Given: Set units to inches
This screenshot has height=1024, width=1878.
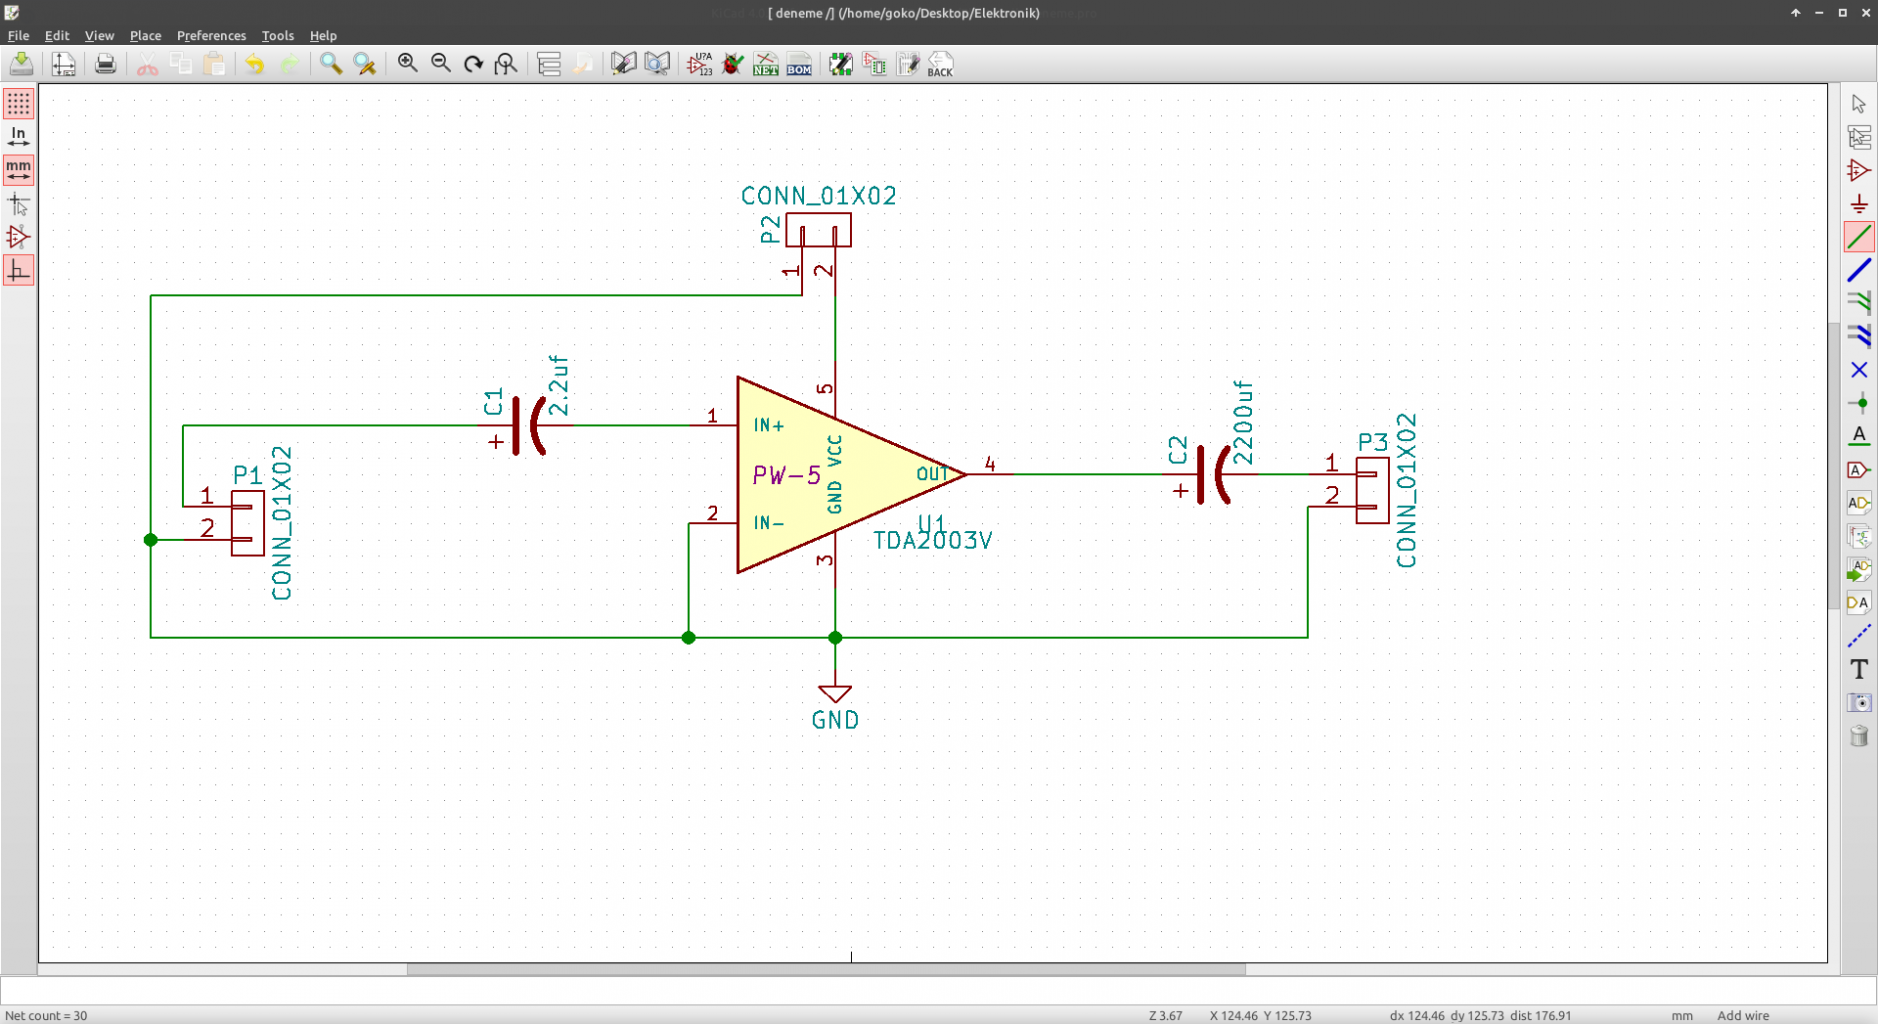Looking at the screenshot, I should (19, 137).
